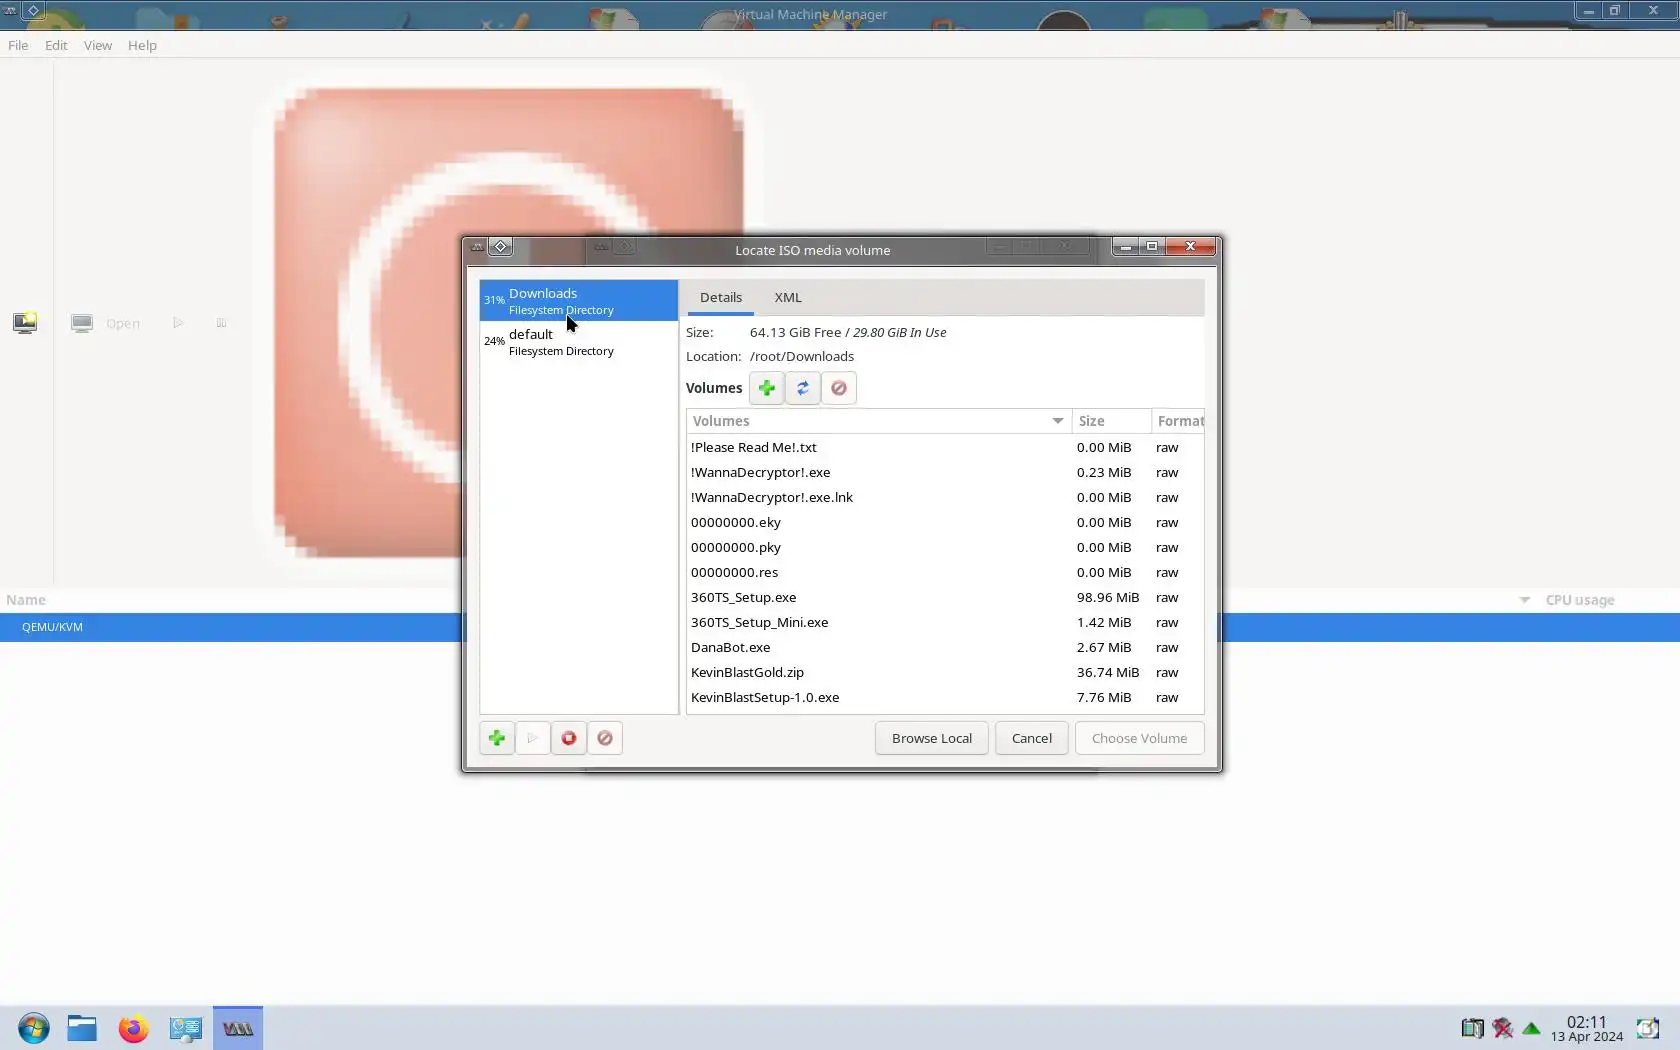Sort volumes by the Size column

[1111, 421]
